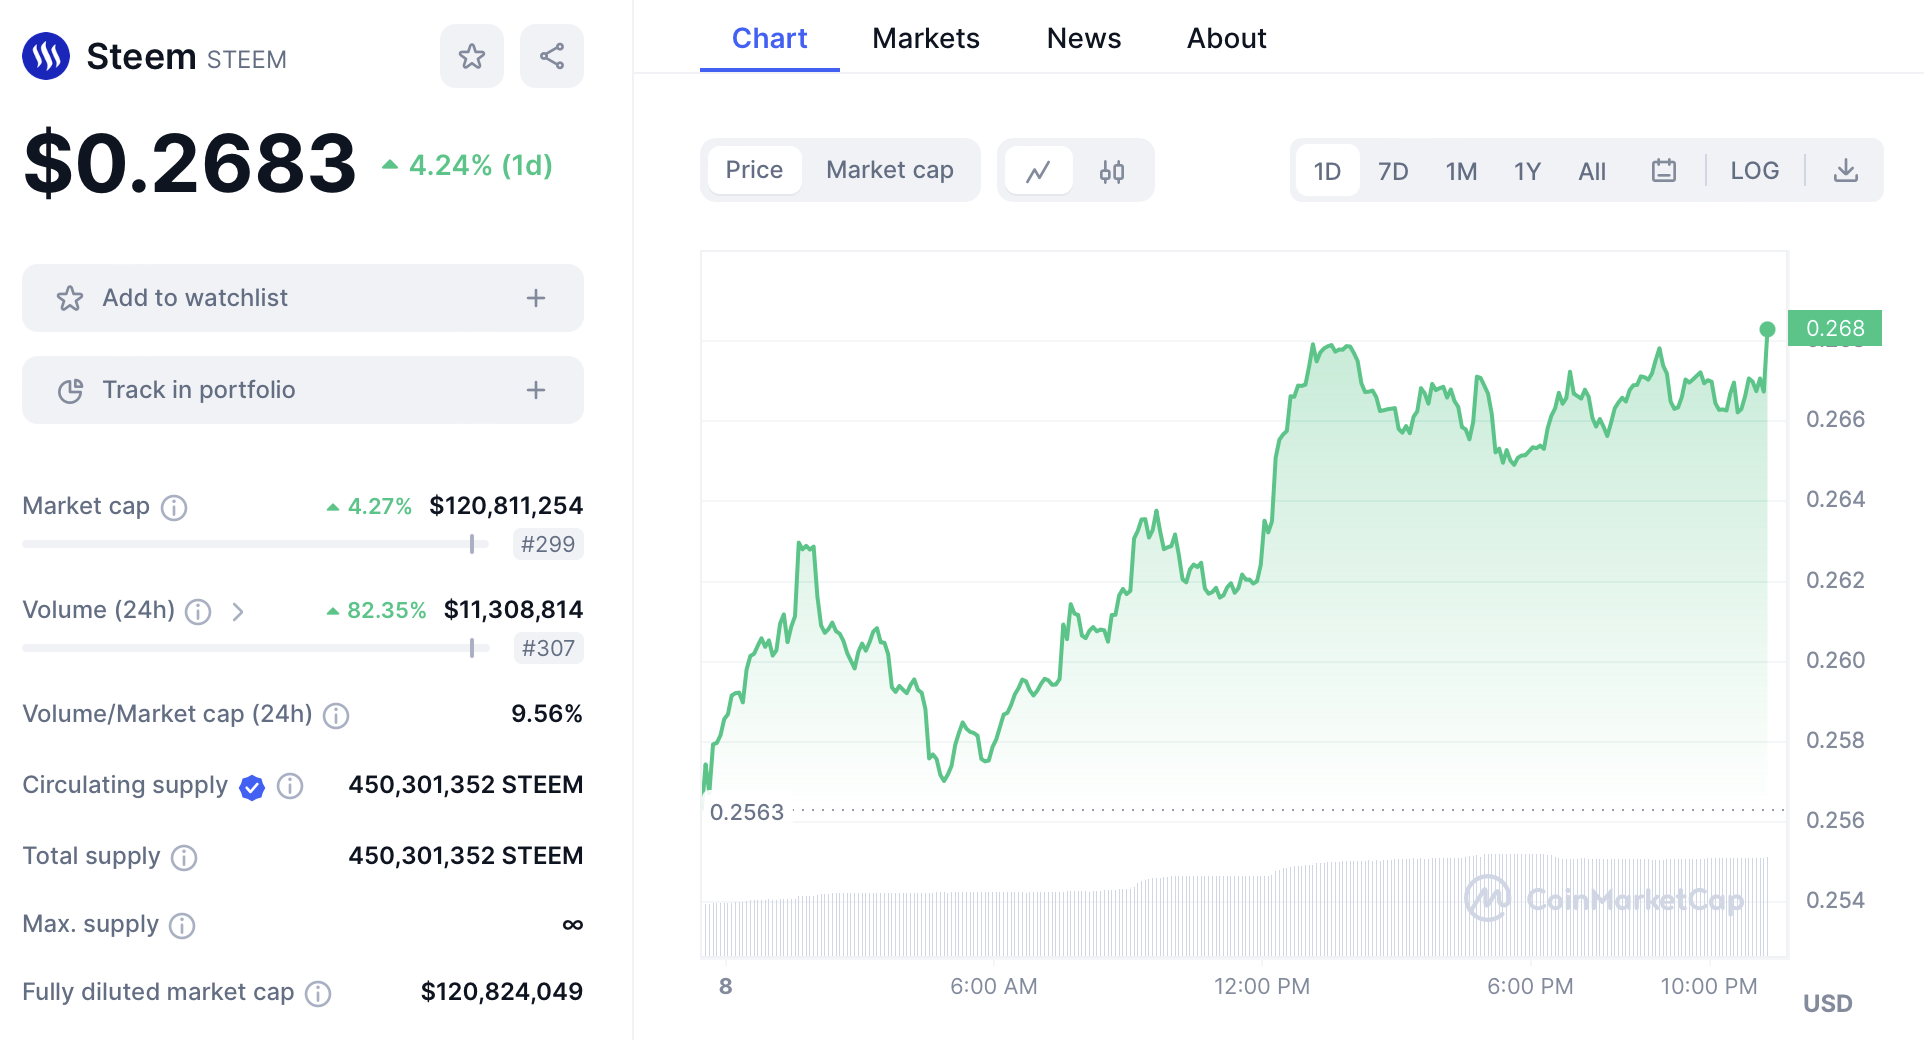Viewport: 1924px width, 1040px height.
Task: Expand the Volume (24h) chevron arrow
Action: pyautogui.click(x=238, y=612)
